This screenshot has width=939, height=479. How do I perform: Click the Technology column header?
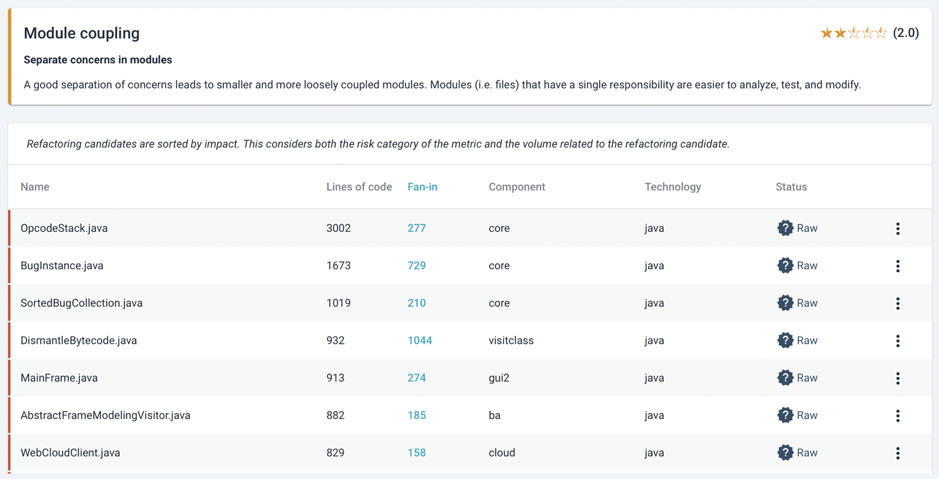[x=673, y=187]
